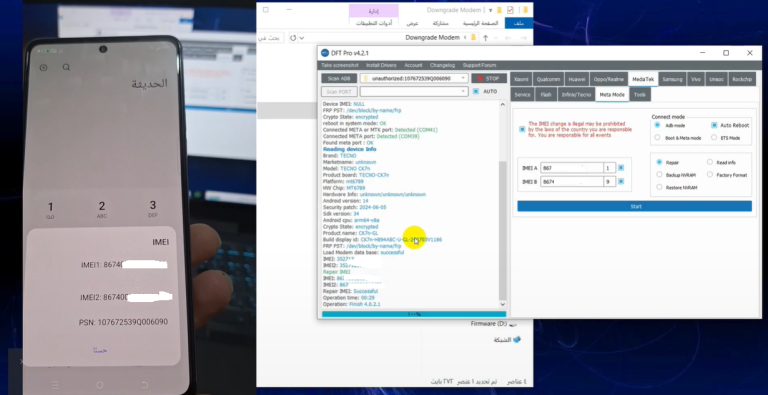768x395 pixels.
Task: Toggle the IMEI change illegal disclaimer checkbox
Action: [x=522, y=129]
